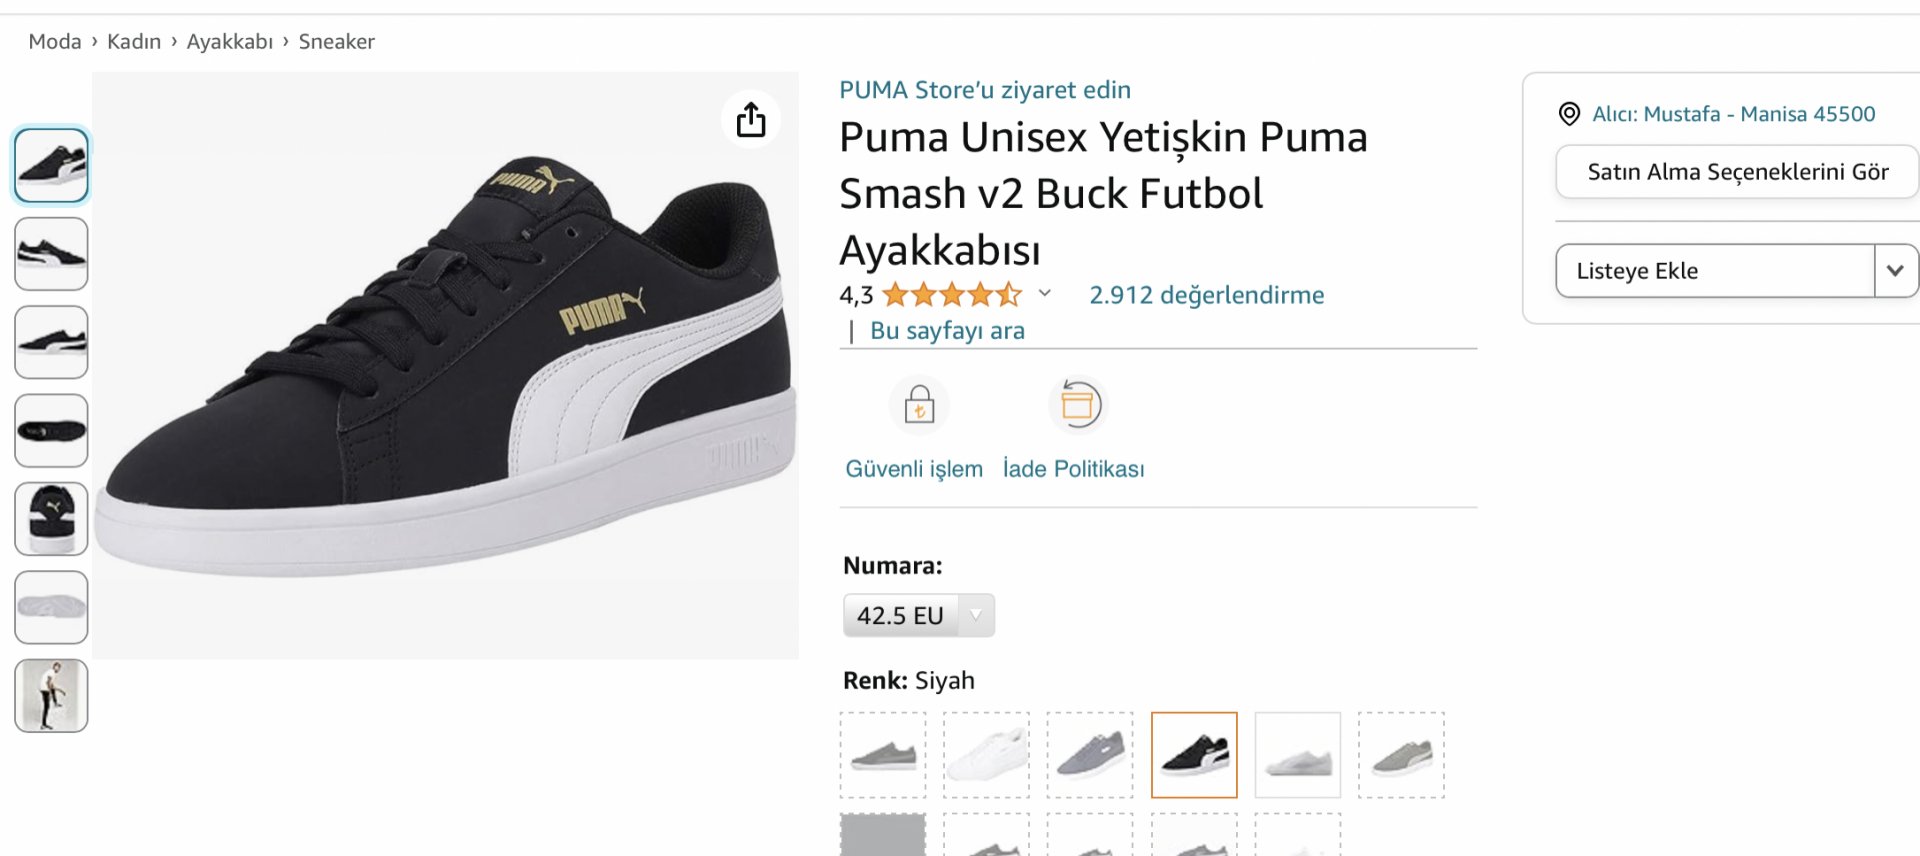Screen dimensions: 1920x856
Task: Click the share icon on product image
Action: pyautogui.click(x=751, y=120)
